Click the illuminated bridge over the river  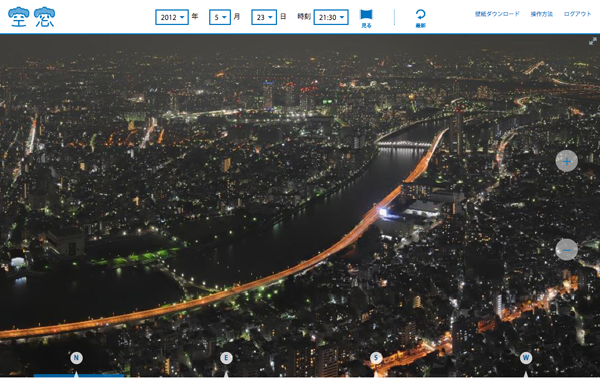tap(405, 144)
